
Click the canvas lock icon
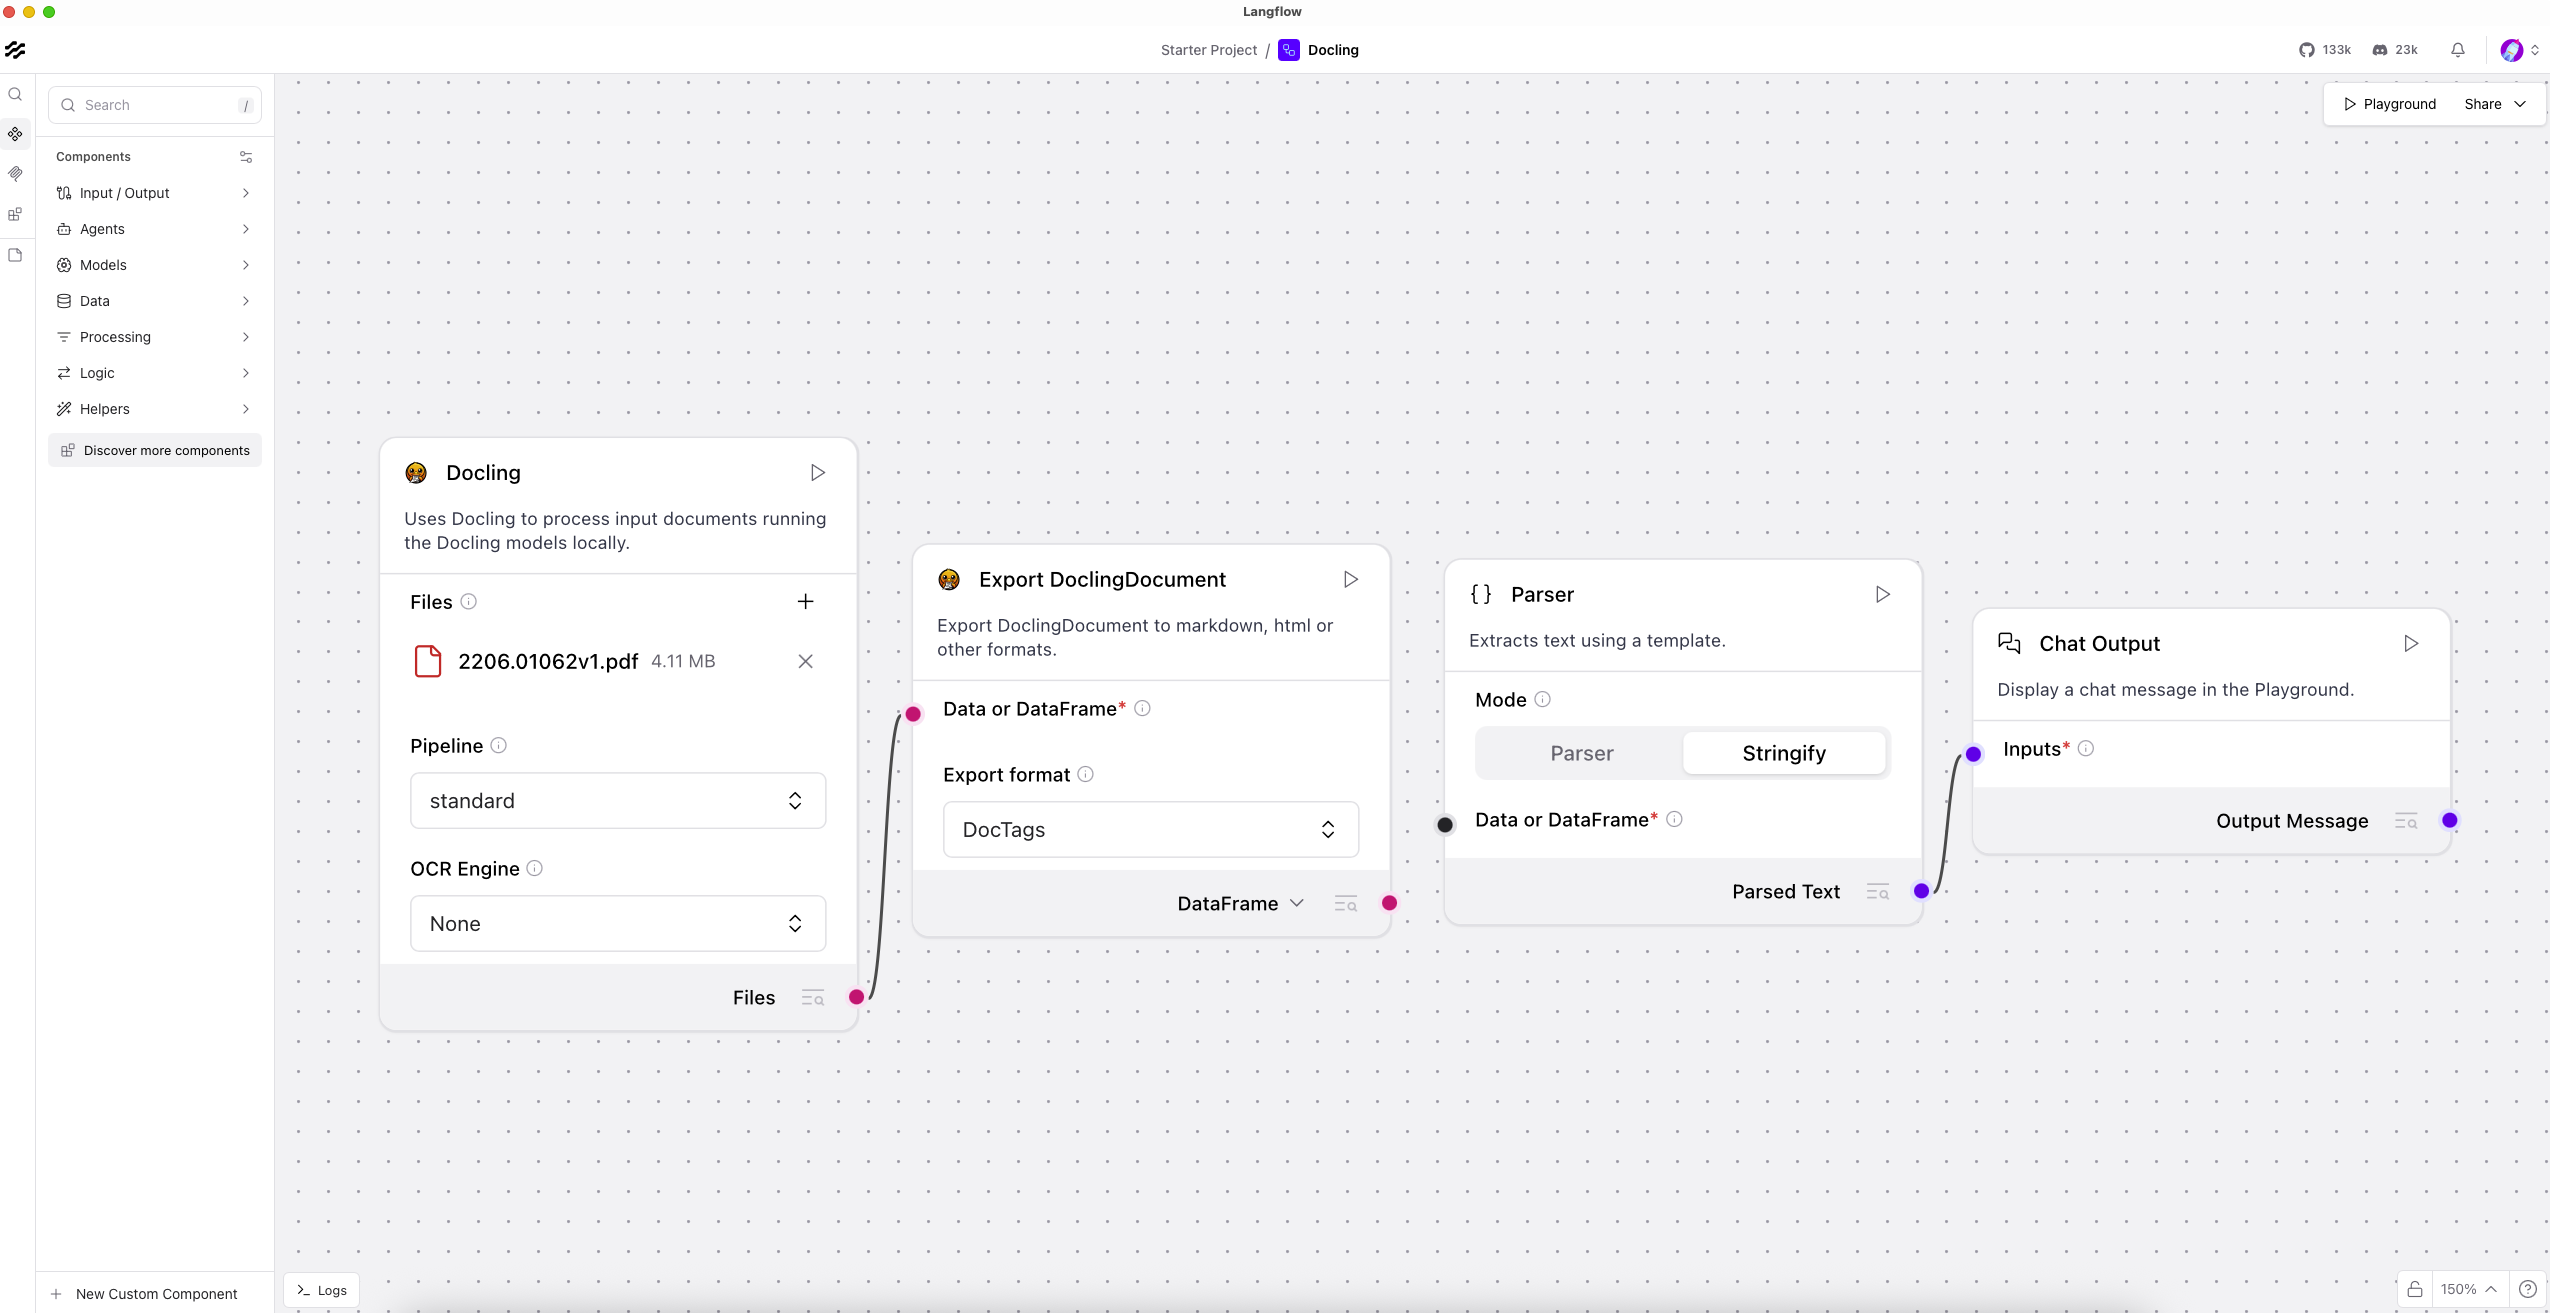(x=2414, y=1289)
